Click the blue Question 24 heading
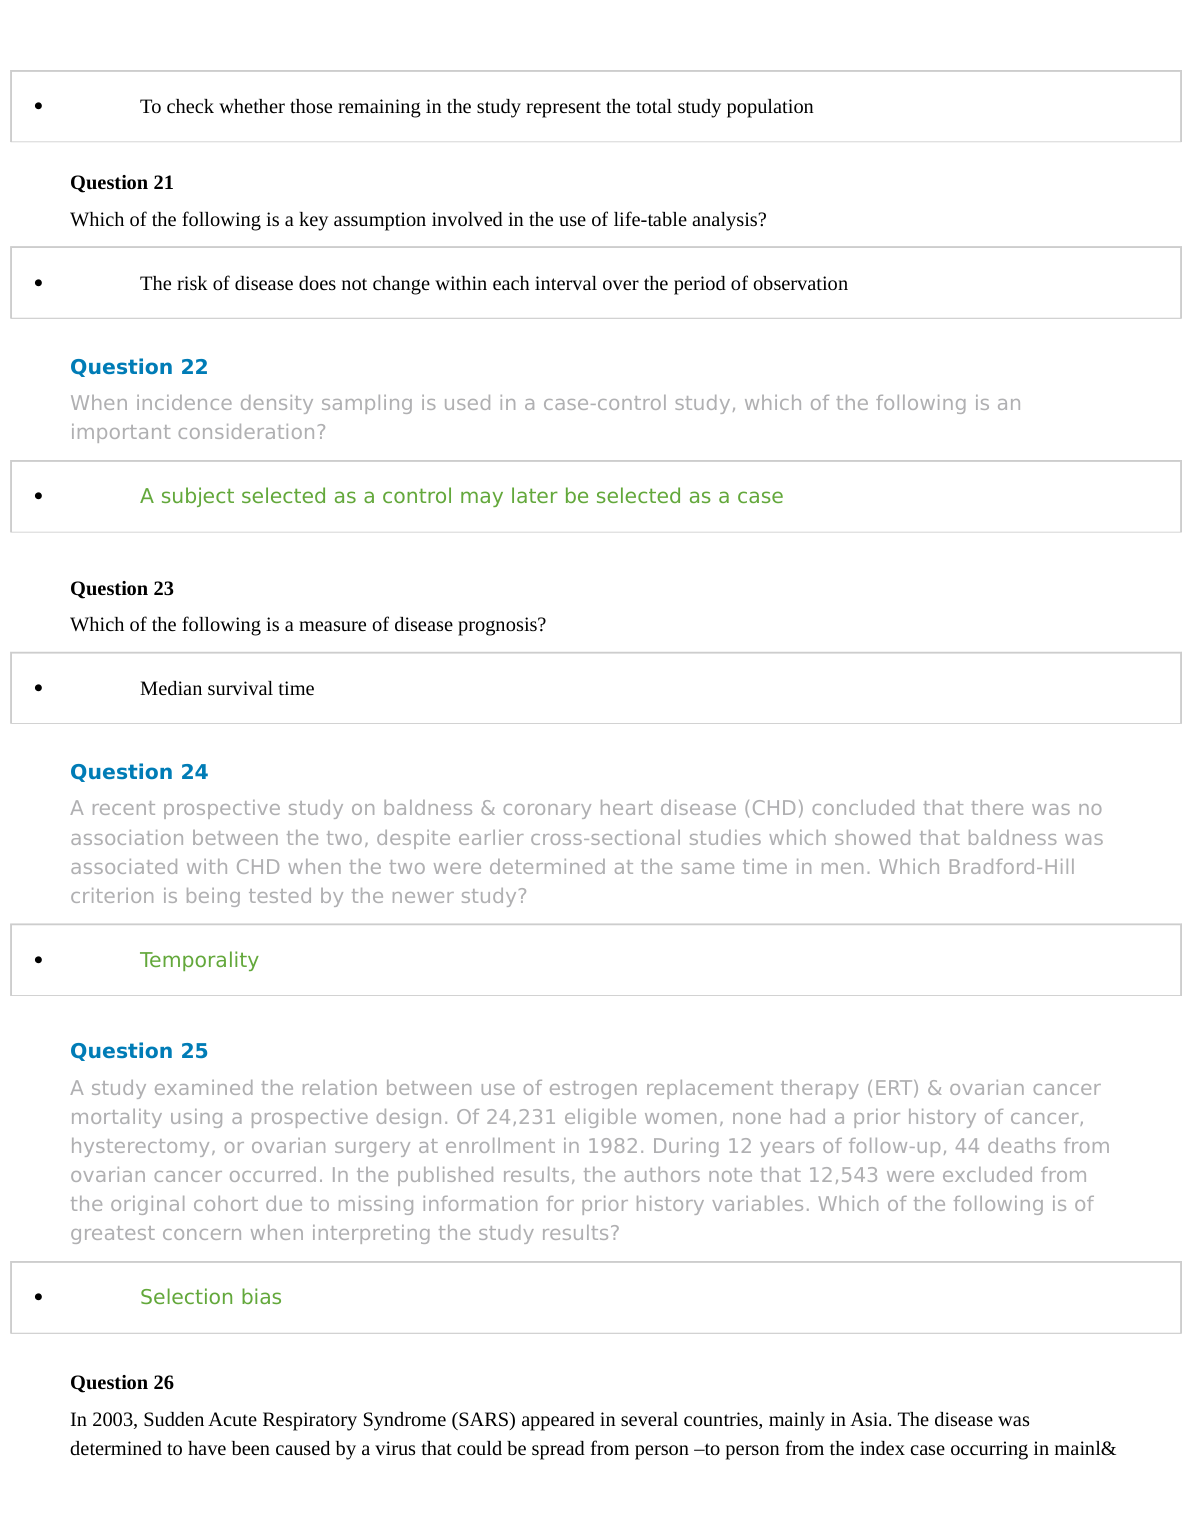This screenshot has height=1540, width=1190. [139, 772]
